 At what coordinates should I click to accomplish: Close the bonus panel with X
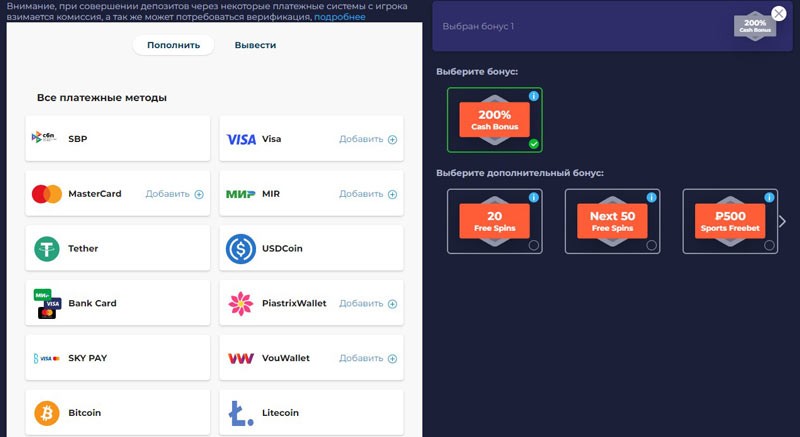tap(779, 14)
